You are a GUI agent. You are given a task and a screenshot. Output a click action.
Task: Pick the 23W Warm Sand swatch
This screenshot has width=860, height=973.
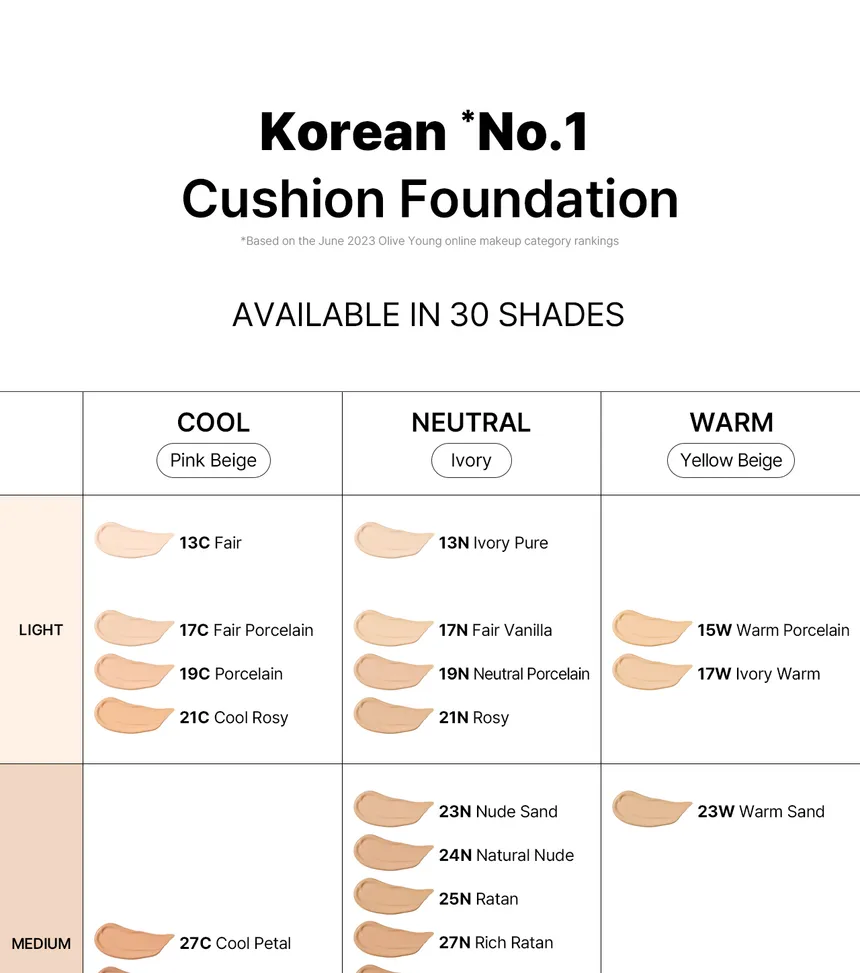click(651, 809)
